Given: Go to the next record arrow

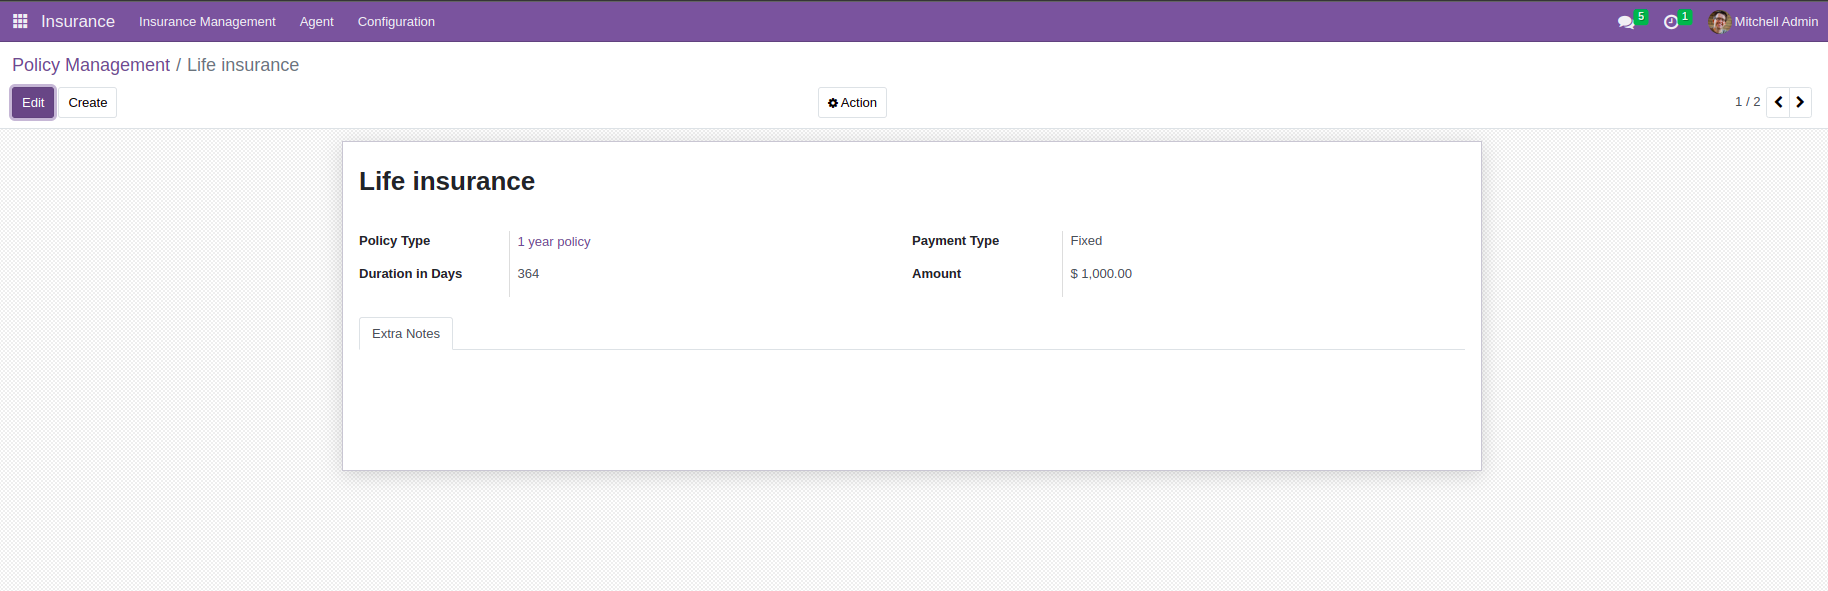Looking at the screenshot, I should tap(1800, 102).
